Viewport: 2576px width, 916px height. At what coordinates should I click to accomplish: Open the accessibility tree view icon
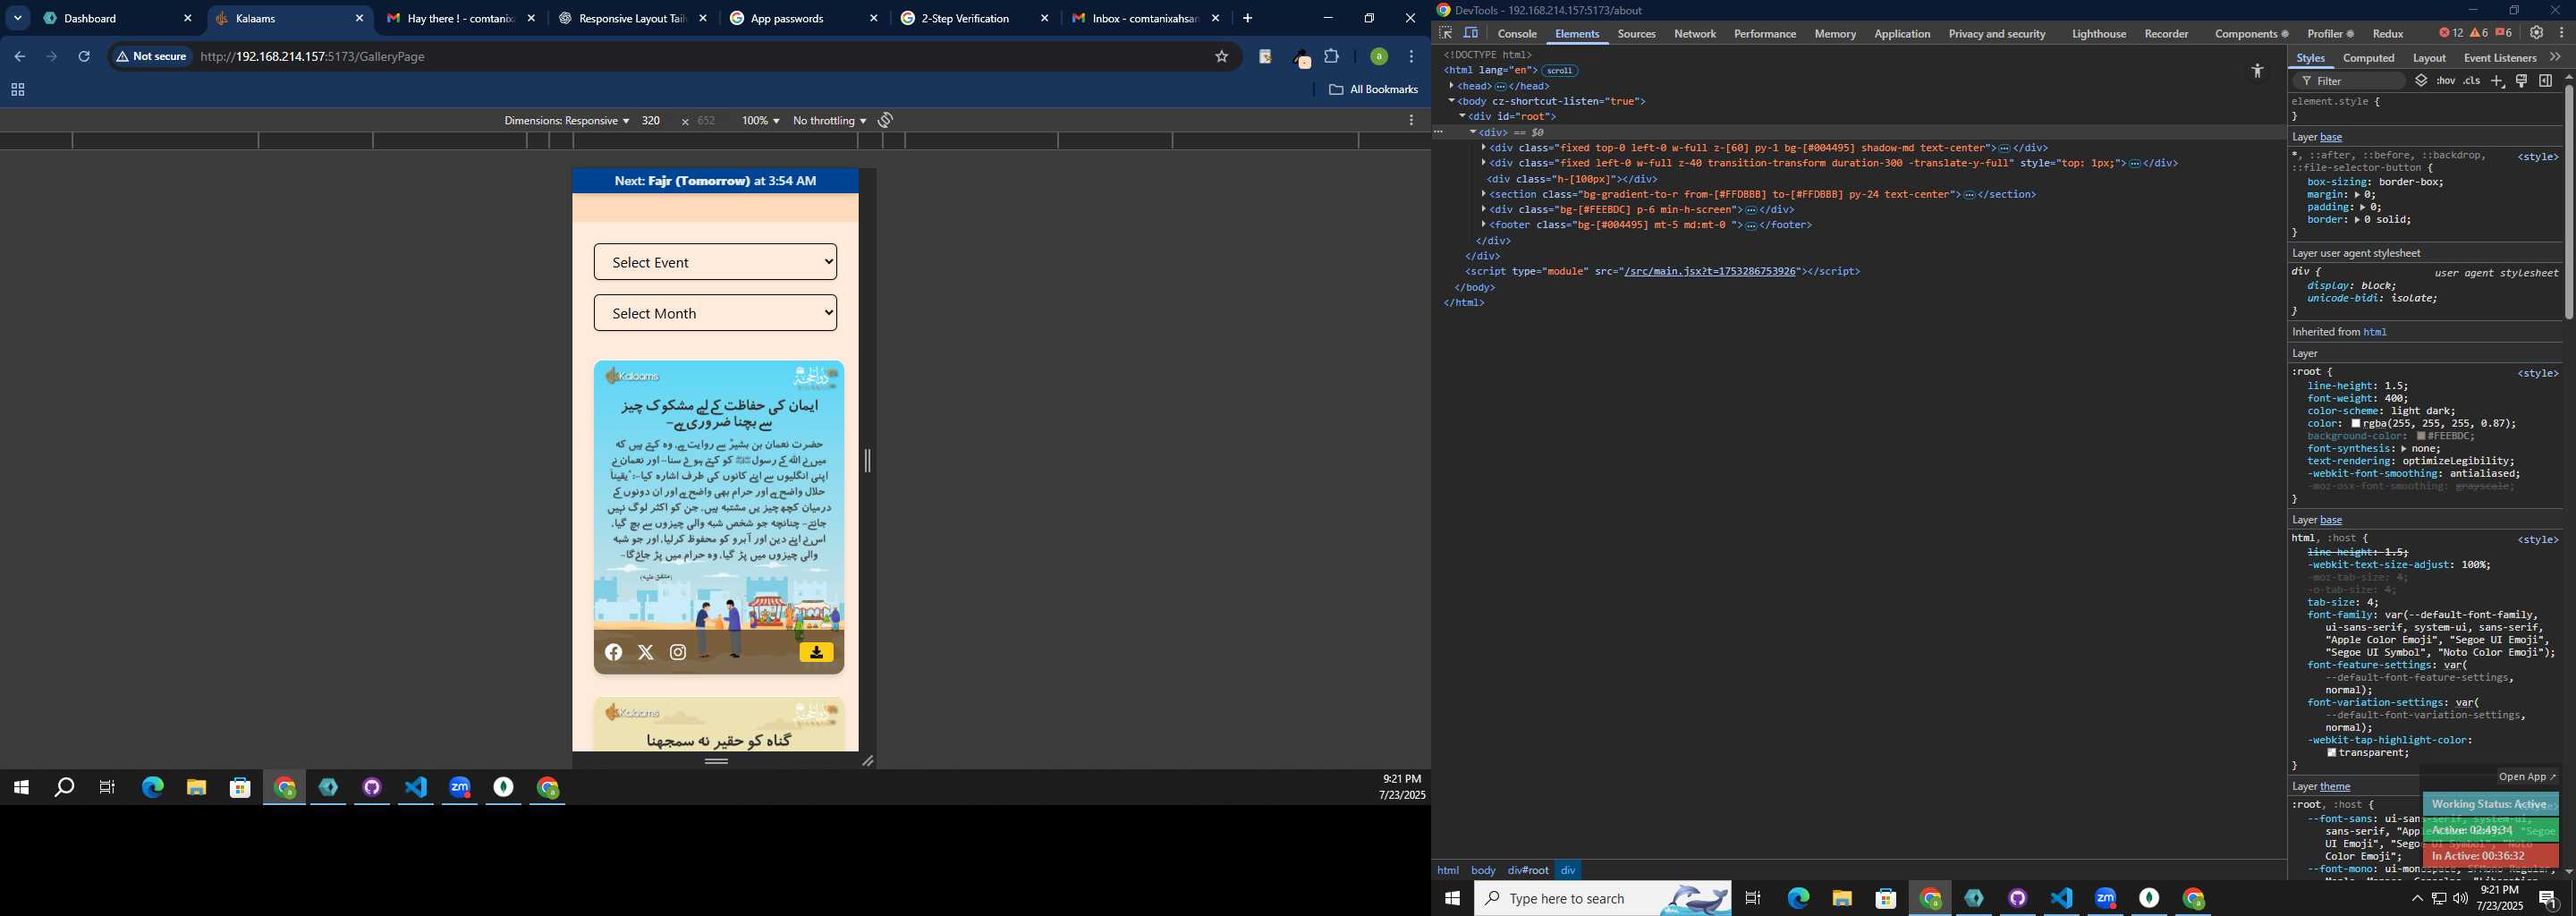pos(2257,71)
